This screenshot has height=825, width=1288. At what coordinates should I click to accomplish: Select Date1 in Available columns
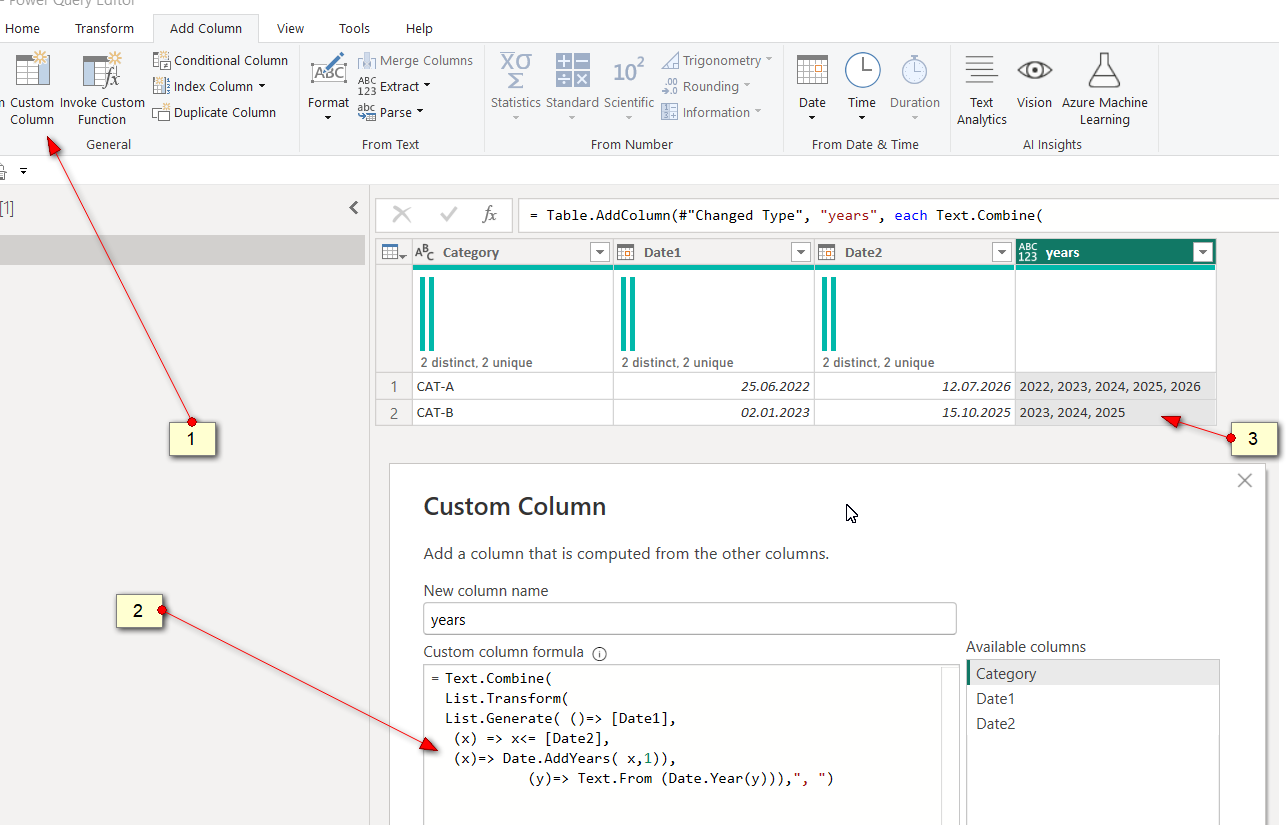(x=1093, y=698)
